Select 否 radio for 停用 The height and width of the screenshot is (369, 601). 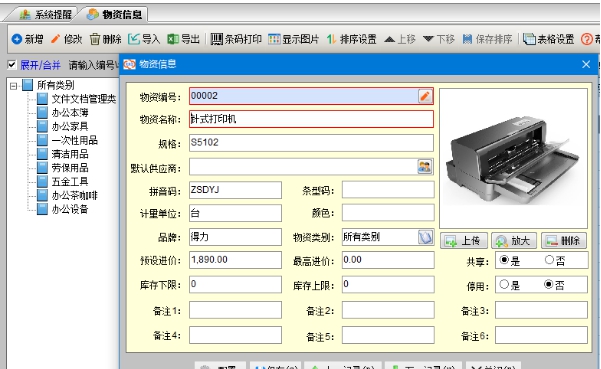(x=549, y=285)
